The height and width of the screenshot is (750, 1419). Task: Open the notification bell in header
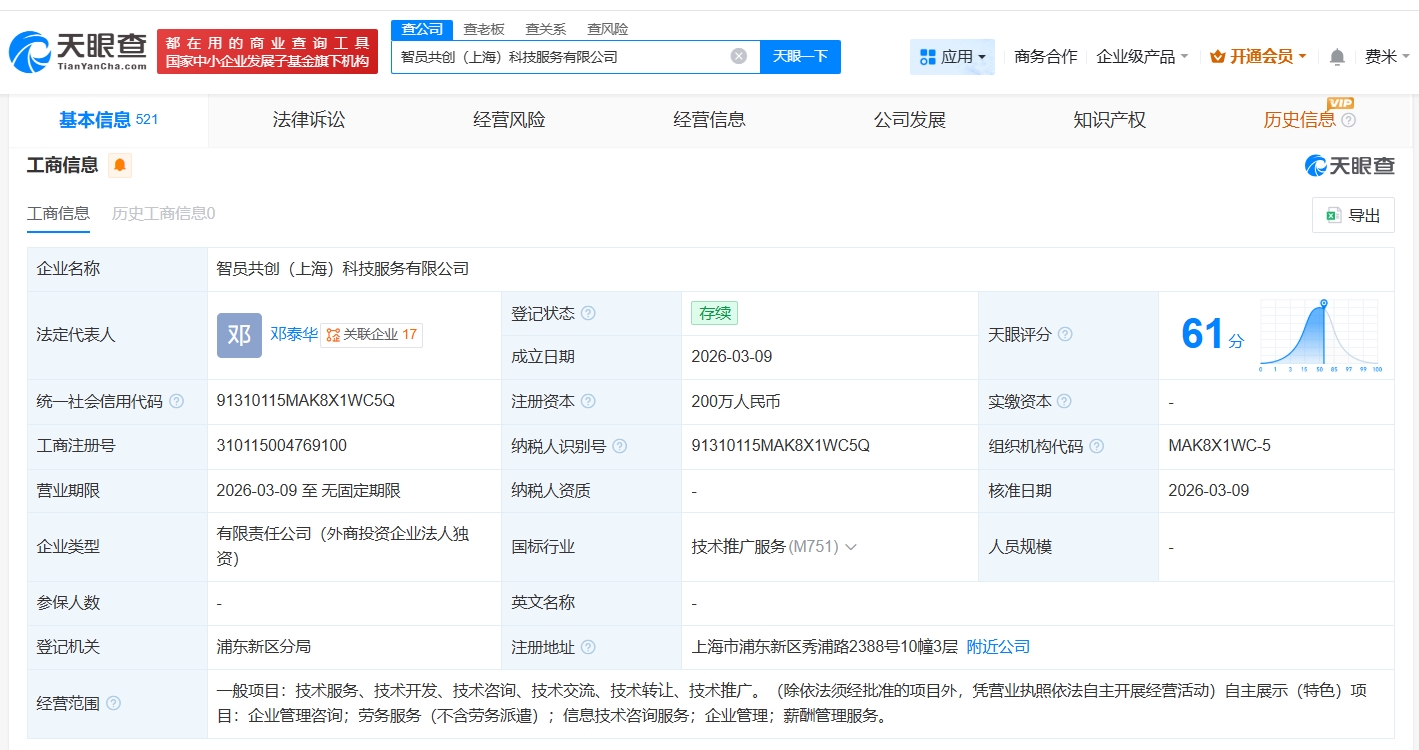[1337, 57]
